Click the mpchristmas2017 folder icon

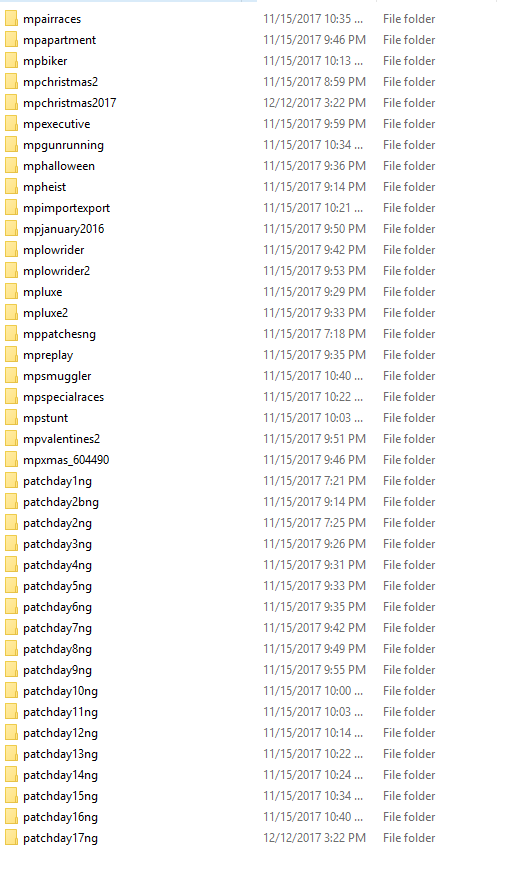pos(11,103)
